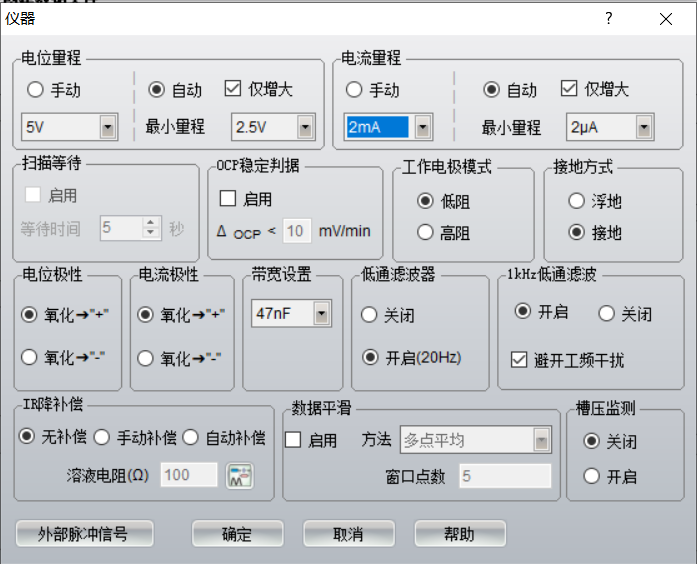
Task: Select 关闭 in 槽压监测
Action: click(591, 441)
